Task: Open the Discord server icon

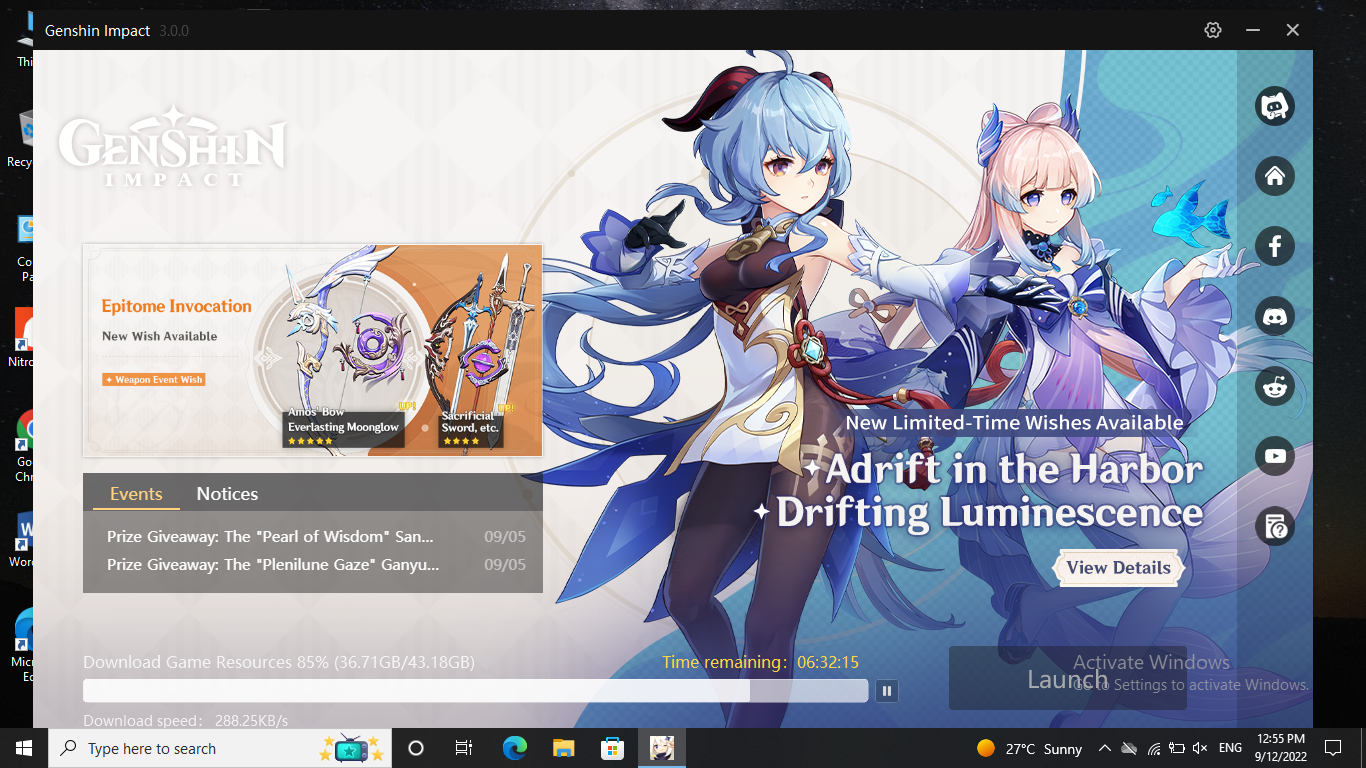Action: [1275, 316]
